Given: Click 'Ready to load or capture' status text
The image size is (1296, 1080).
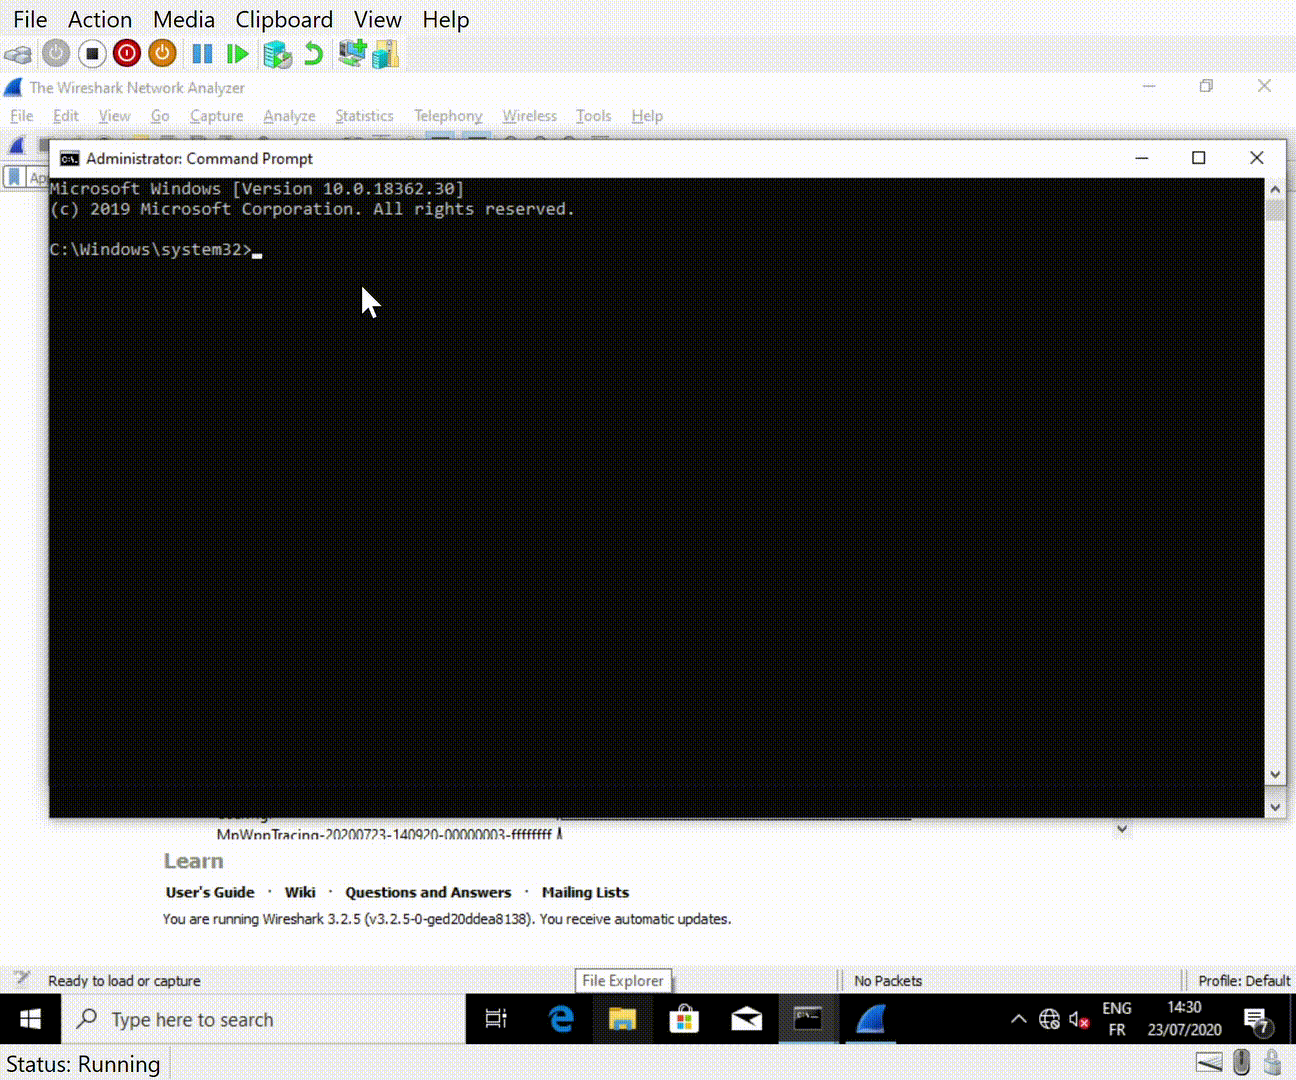Looking at the screenshot, I should pyautogui.click(x=124, y=981).
